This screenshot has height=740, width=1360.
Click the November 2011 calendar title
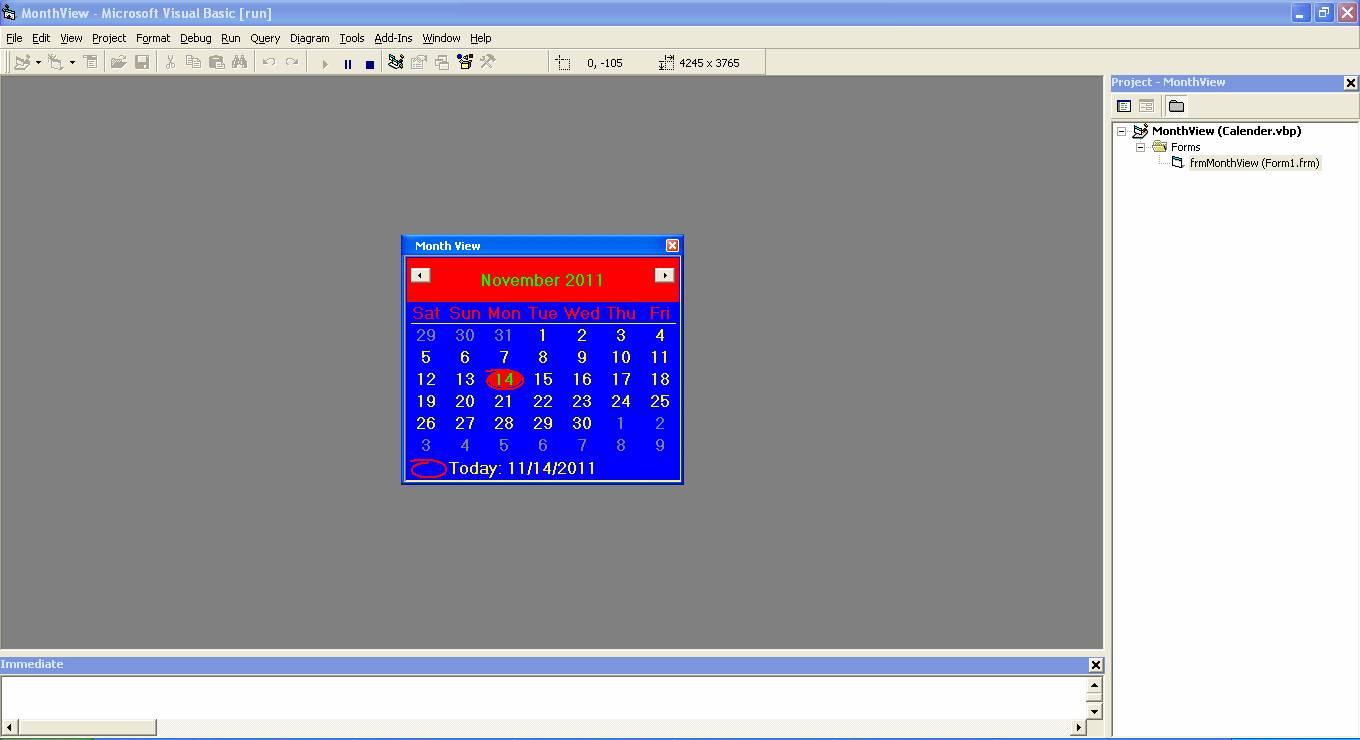pyautogui.click(x=542, y=280)
